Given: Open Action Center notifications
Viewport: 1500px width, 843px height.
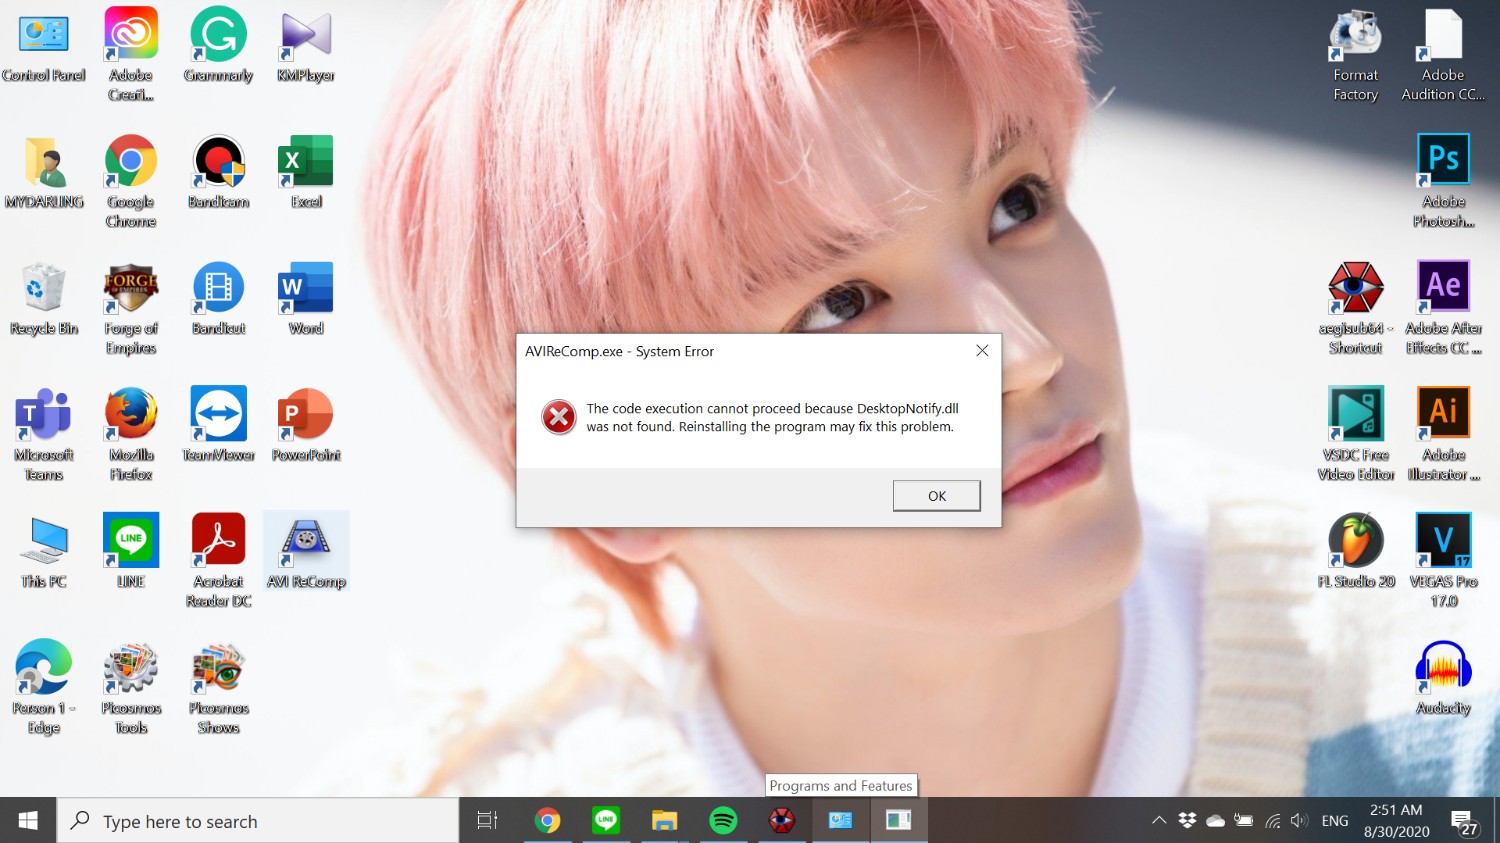Looking at the screenshot, I should 1465,820.
